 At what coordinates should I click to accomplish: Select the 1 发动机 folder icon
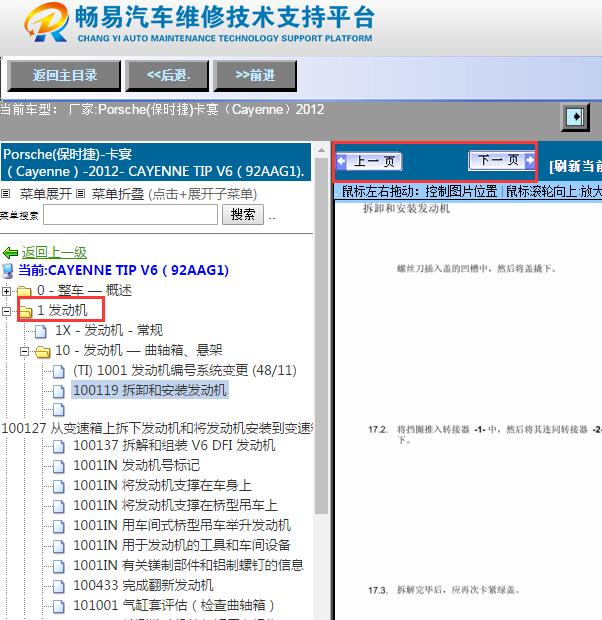click(26, 311)
